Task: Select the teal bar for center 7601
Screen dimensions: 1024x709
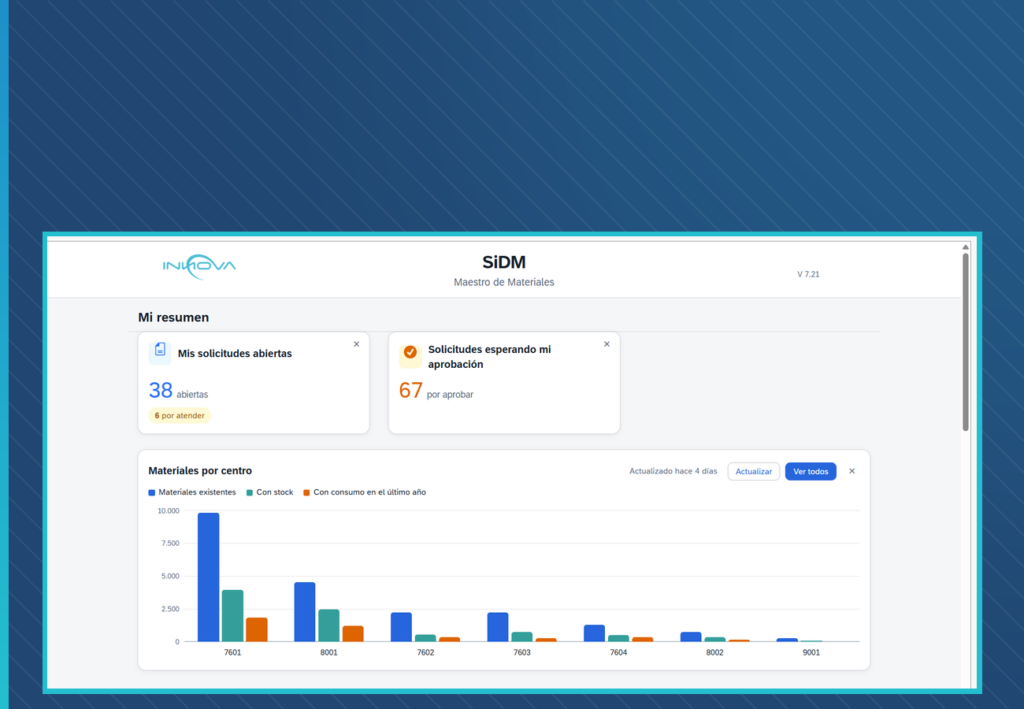Action: pyautogui.click(x=232, y=616)
